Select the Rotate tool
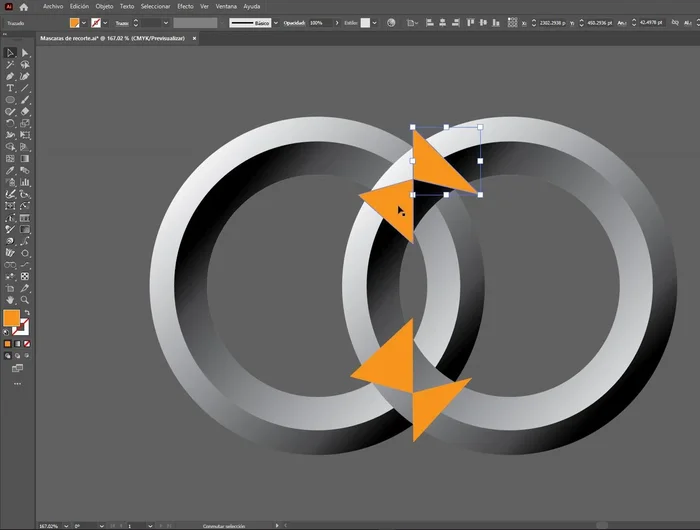The image size is (700, 530). pyautogui.click(x=10, y=123)
